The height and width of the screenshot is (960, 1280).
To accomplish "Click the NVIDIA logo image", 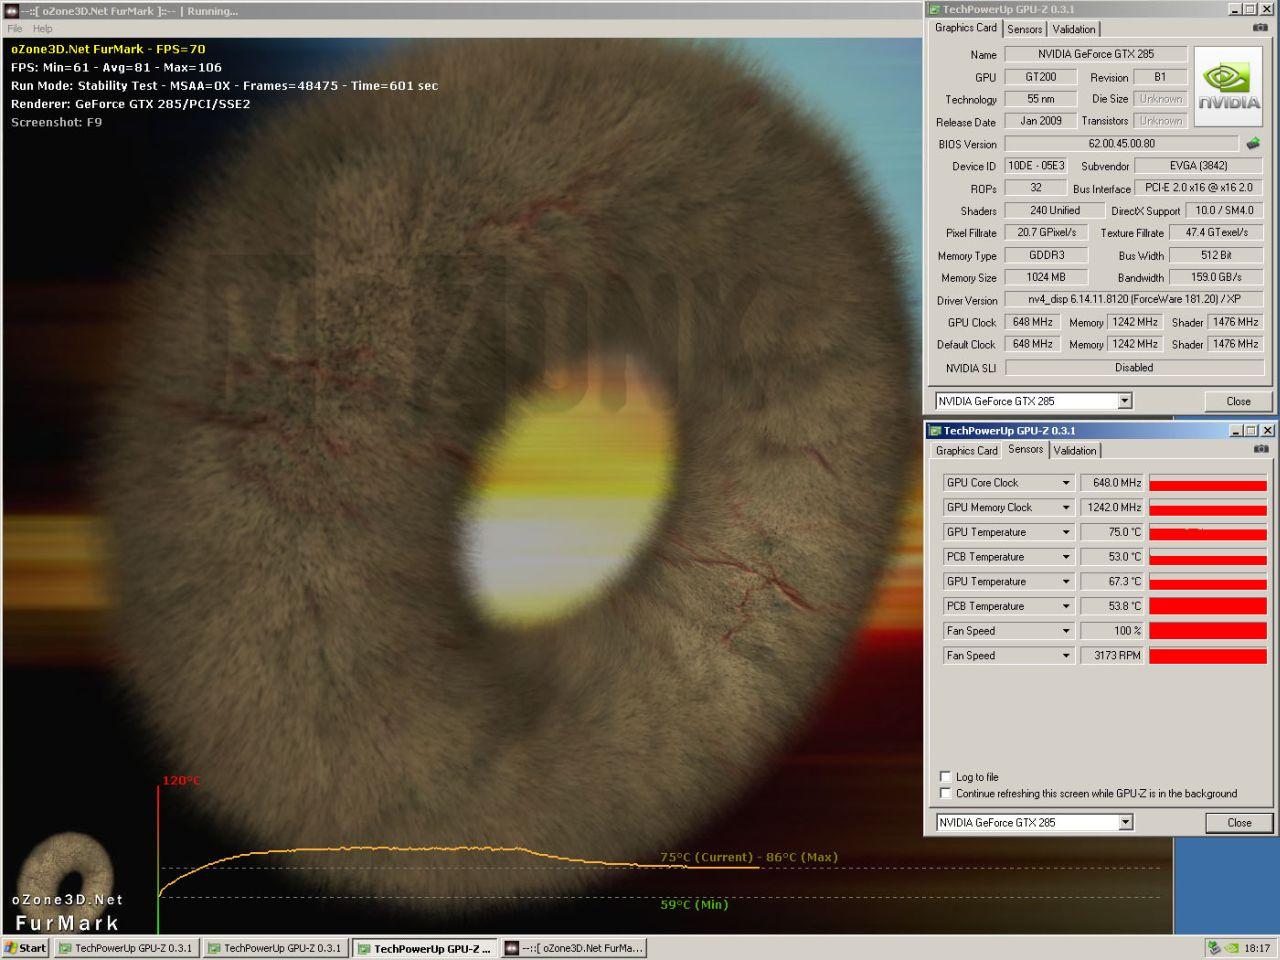I will tap(1228, 87).
